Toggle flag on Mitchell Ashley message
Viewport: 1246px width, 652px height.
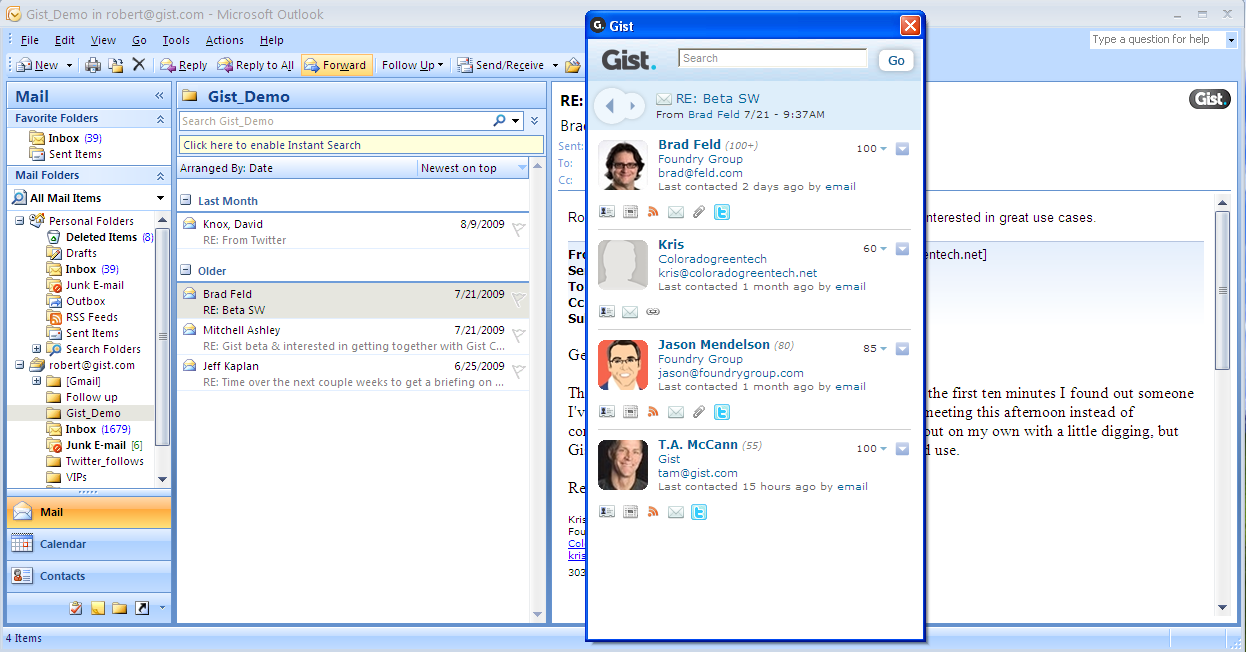(x=518, y=335)
